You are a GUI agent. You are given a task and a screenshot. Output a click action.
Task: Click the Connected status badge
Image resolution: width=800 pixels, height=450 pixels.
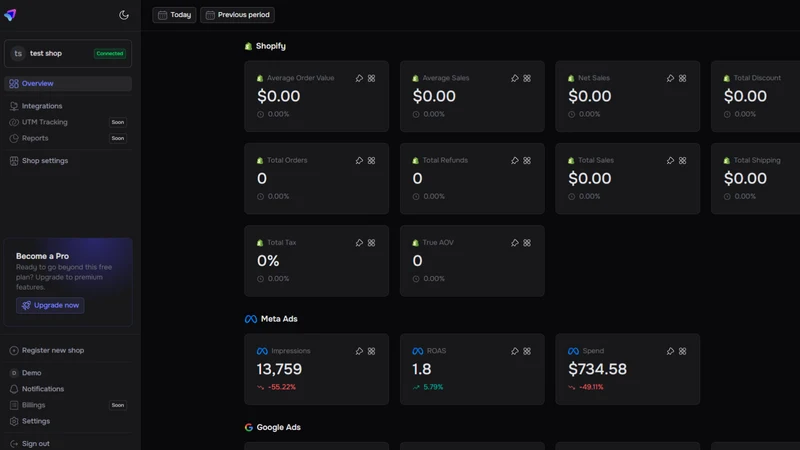coord(110,54)
